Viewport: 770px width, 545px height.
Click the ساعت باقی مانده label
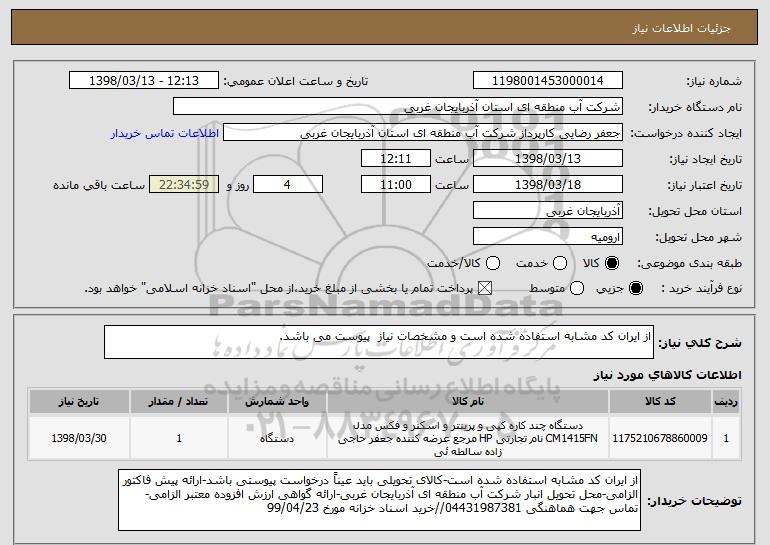[x=99, y=185]
